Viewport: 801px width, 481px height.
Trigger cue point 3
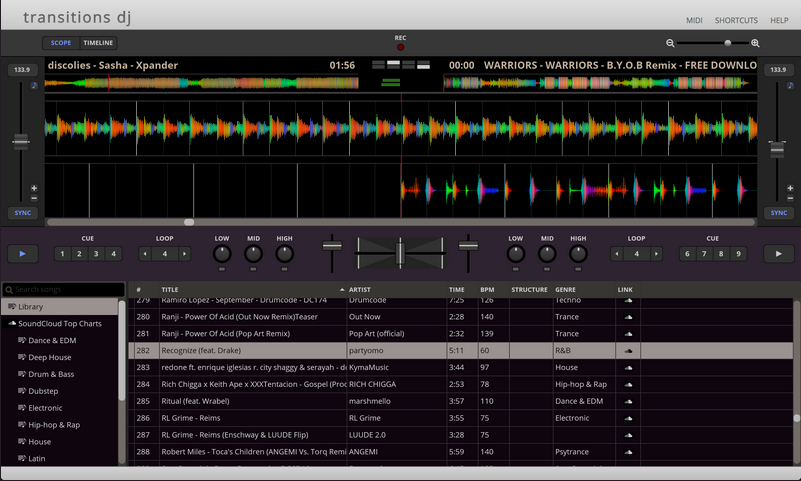96,254
